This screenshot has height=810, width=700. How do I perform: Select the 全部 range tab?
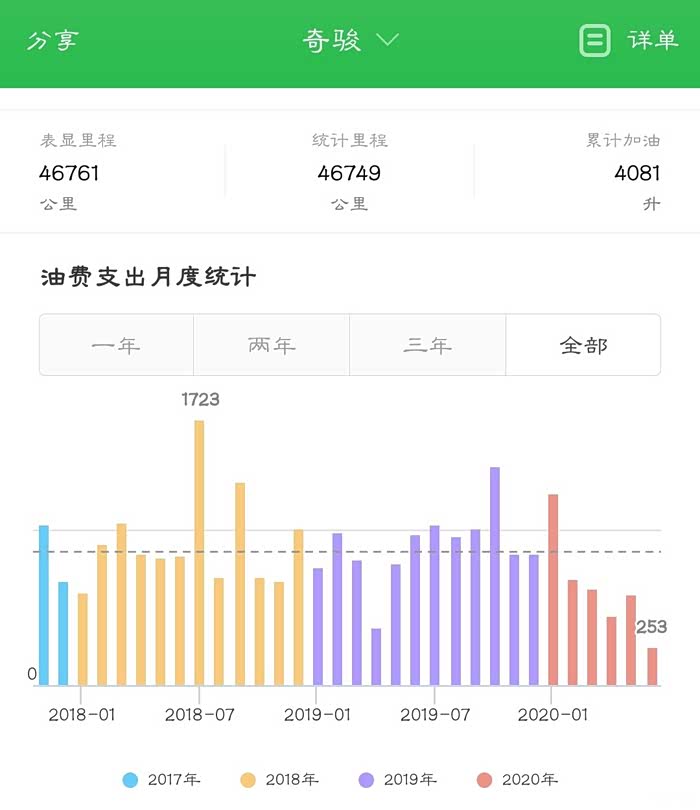583,345
